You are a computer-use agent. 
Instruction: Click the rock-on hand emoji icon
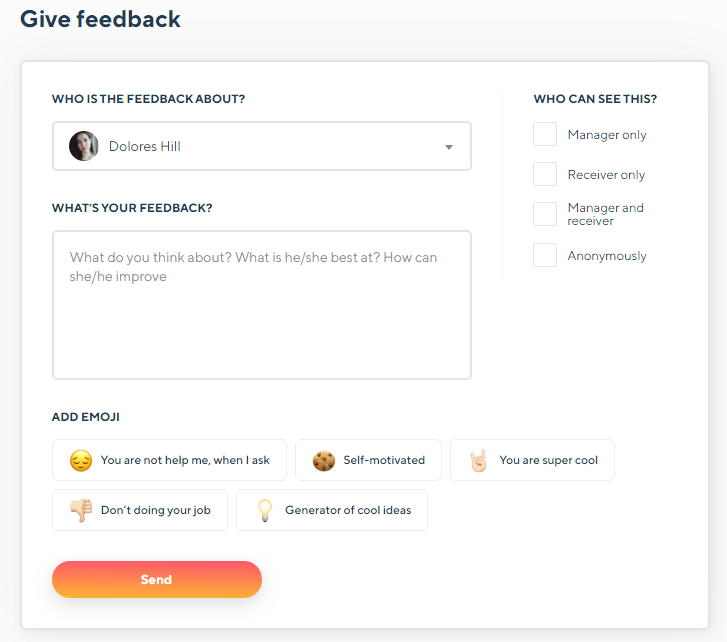[479, 460]
